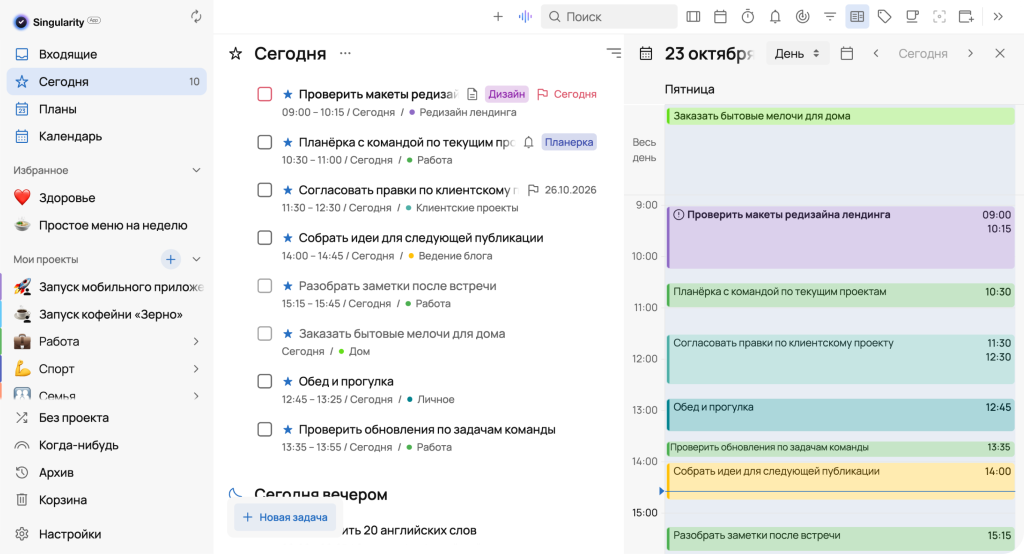The width and height of the screenshot is (1024, 554).
Task: Tick checkbox for Планёрка с командой task
Action: (x=264, y=142)
